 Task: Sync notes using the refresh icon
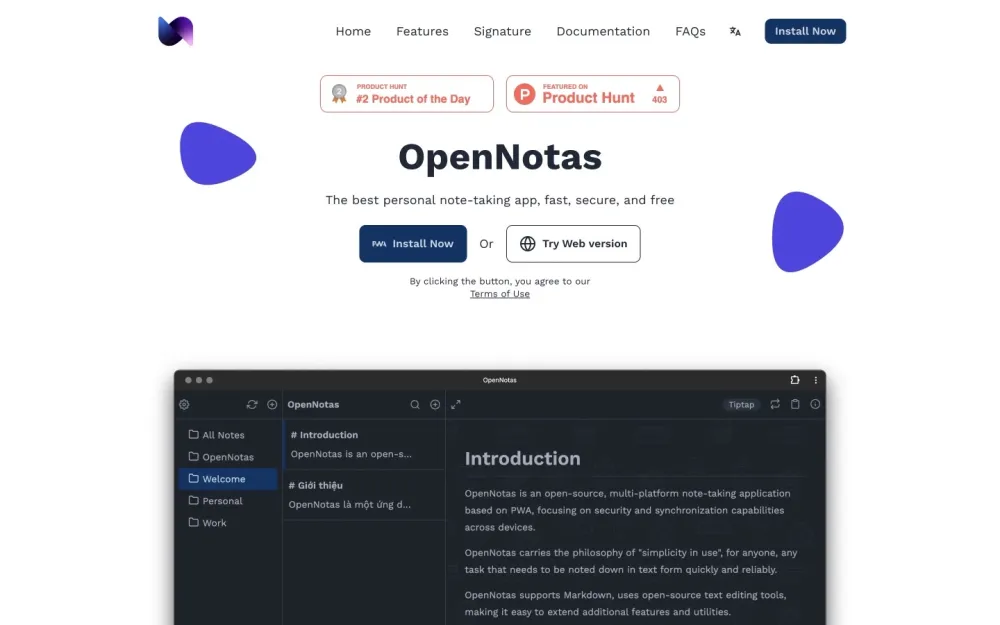click(252, 404)
